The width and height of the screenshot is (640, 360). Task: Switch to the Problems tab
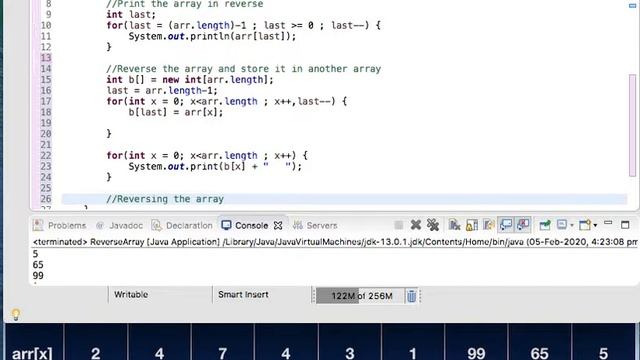click(60, 225)
